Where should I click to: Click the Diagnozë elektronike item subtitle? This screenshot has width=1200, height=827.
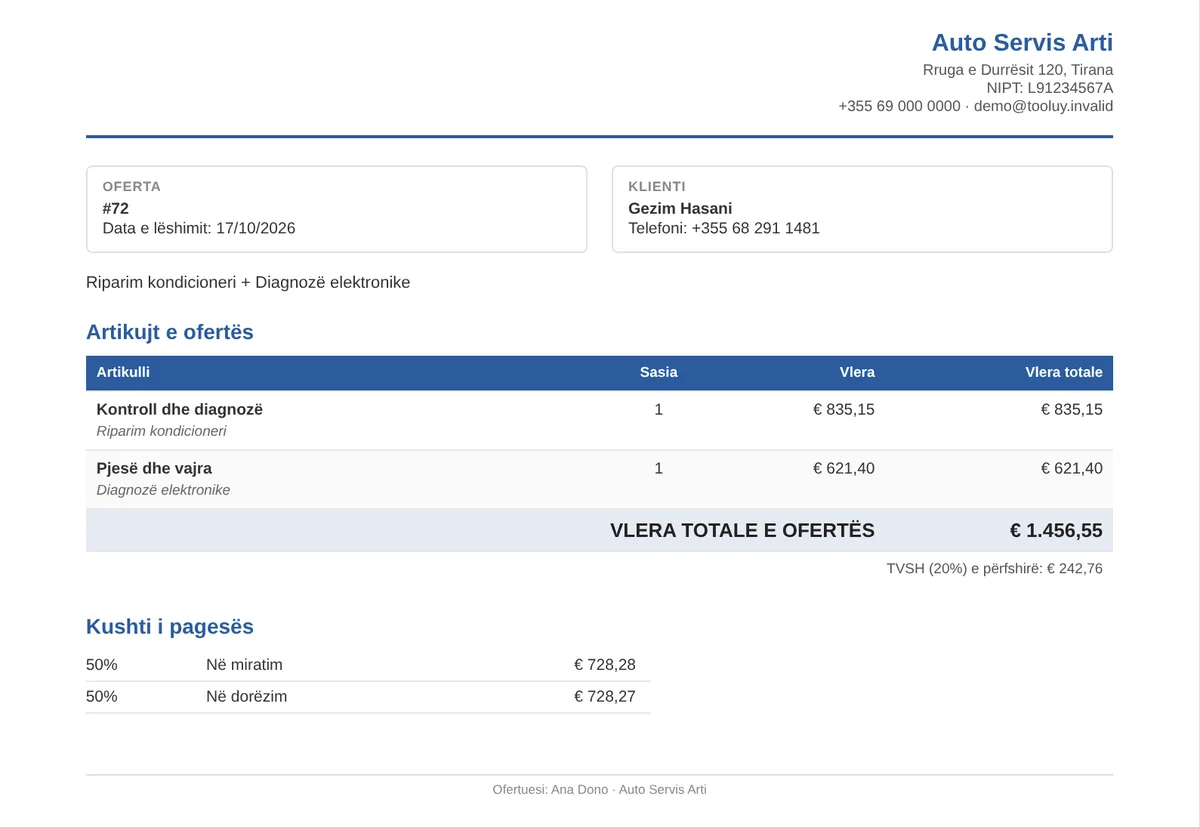163,490
